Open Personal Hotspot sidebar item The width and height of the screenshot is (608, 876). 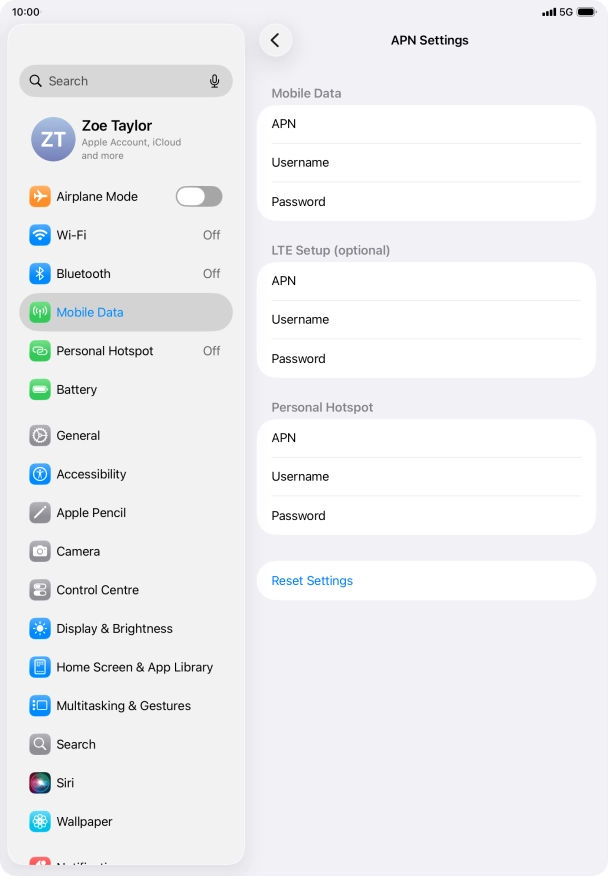[x=126, y=351]
